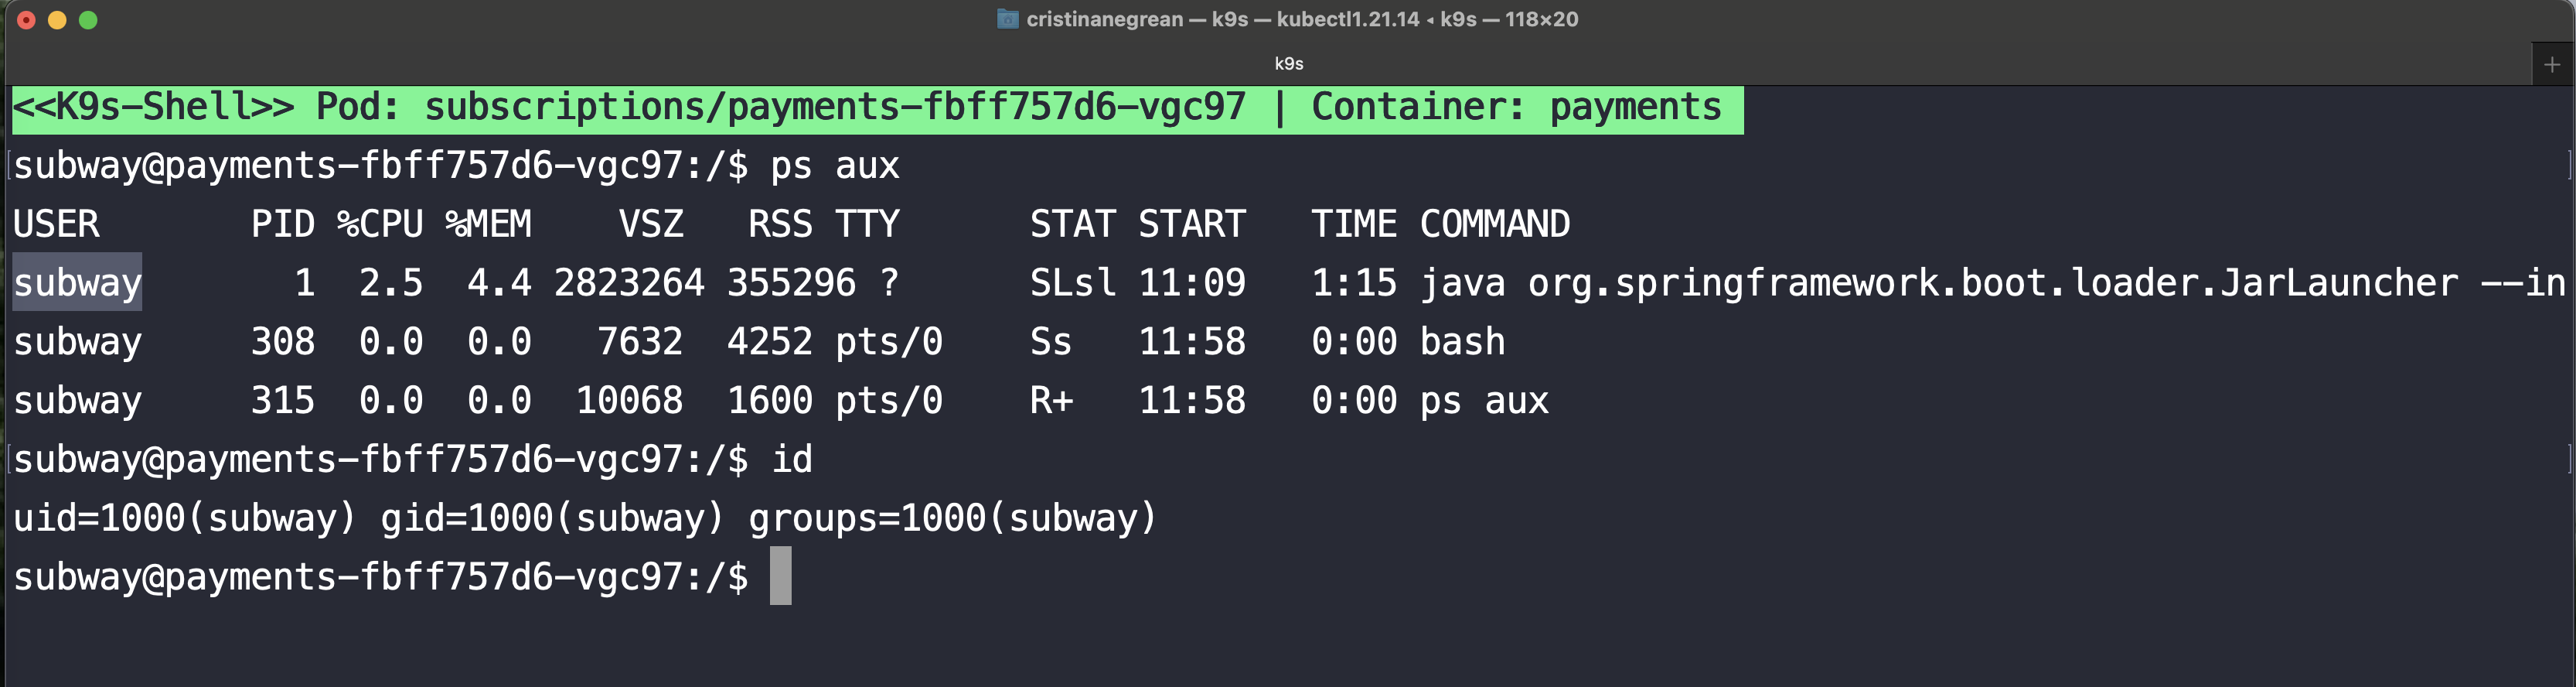Click the uid=1000(subway) output text
The image size is (2576, 687).
tap(184, 518)
